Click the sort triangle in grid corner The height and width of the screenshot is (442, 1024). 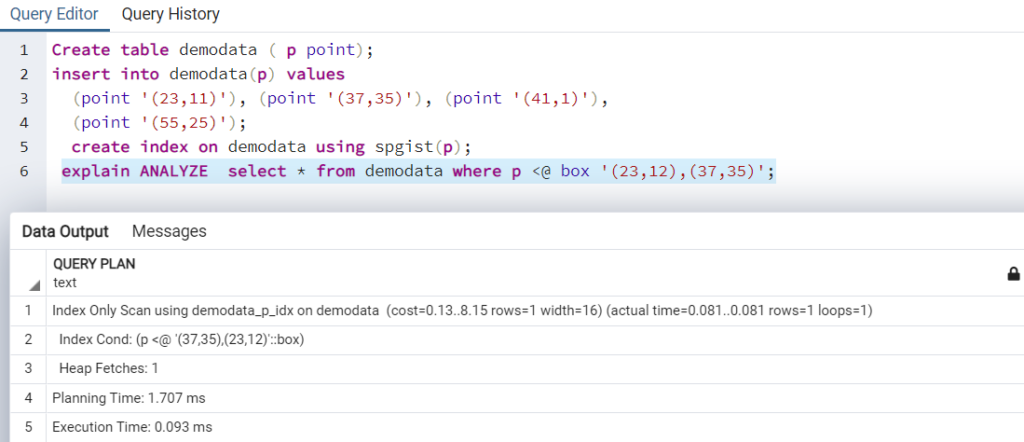point(35,285)
